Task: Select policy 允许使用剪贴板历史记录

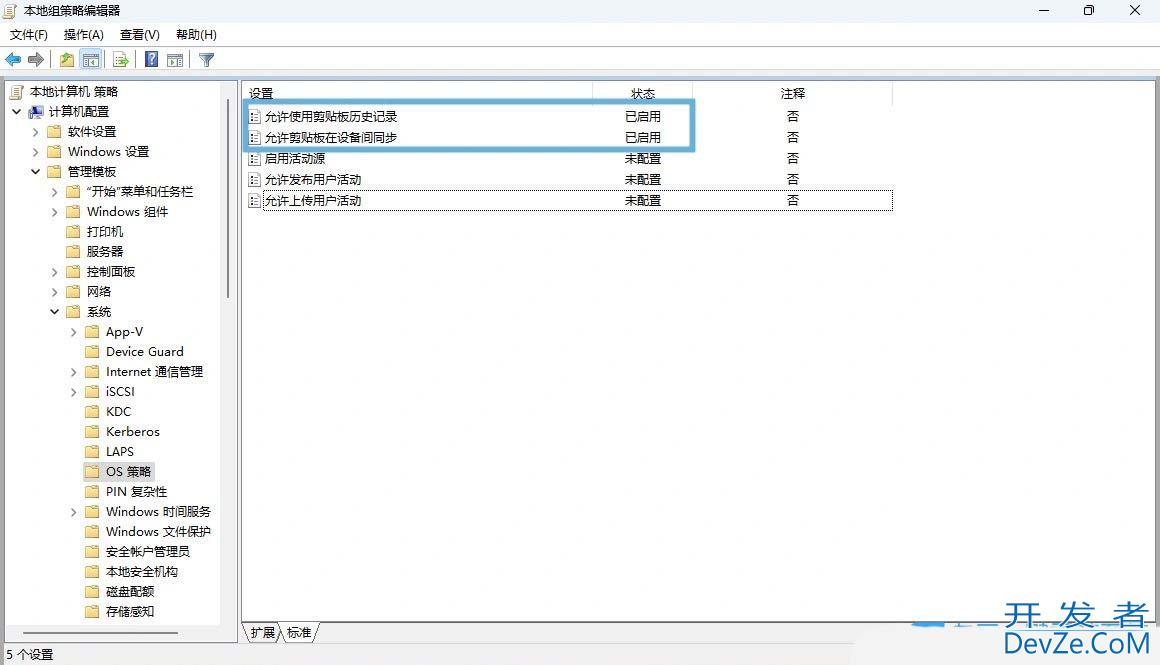Action: tap(331, 117)
